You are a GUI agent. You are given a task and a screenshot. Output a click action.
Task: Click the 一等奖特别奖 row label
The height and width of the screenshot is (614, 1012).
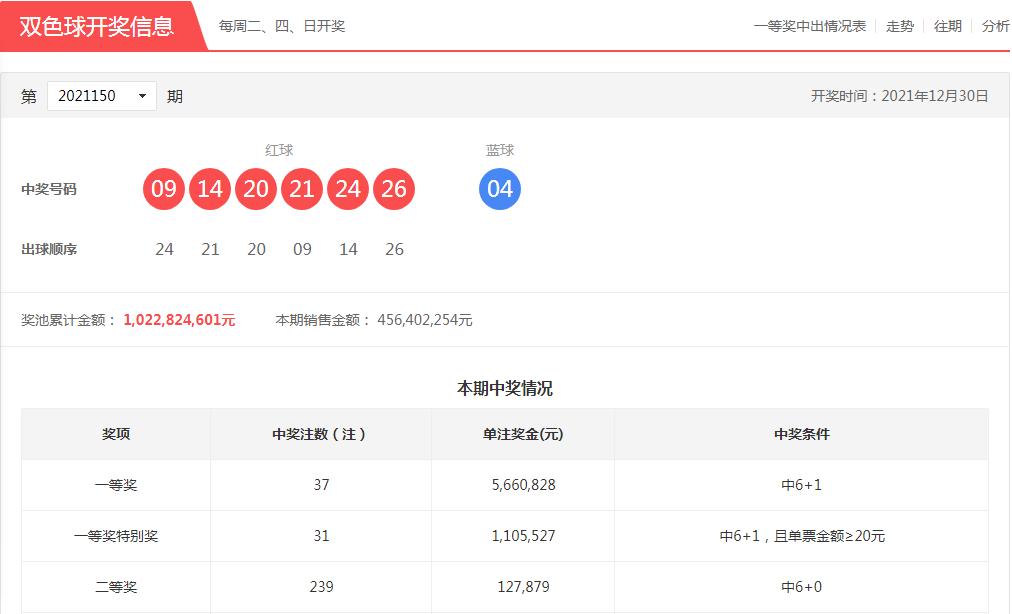coord(116,536)
